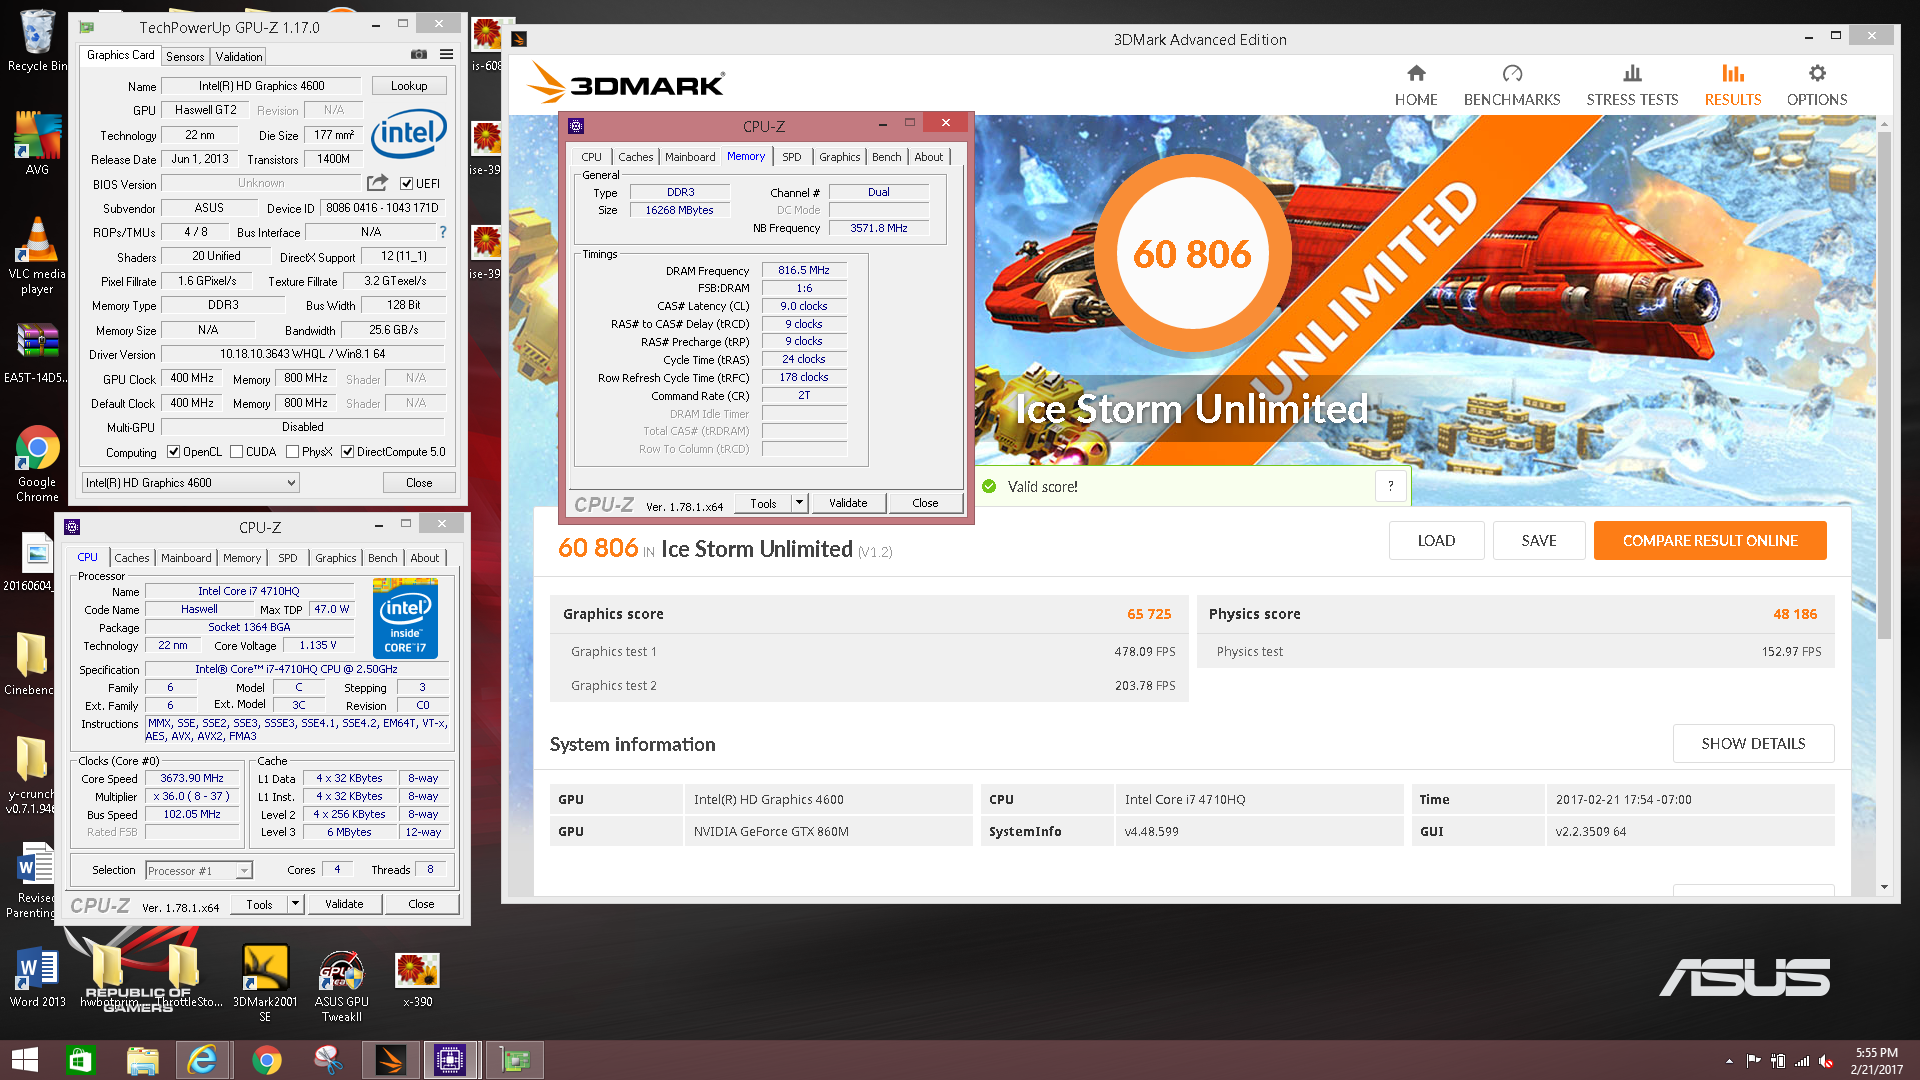The height and width of the screenshot is (1080, 1920).
Task: Open Windows Store taskbar icon
Action: [80, 1060]
